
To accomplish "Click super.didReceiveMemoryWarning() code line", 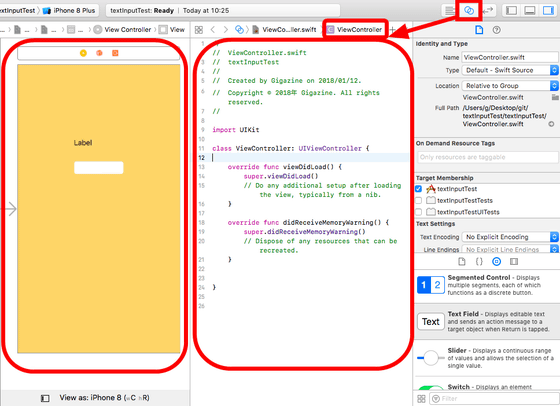I will [304, 232].
